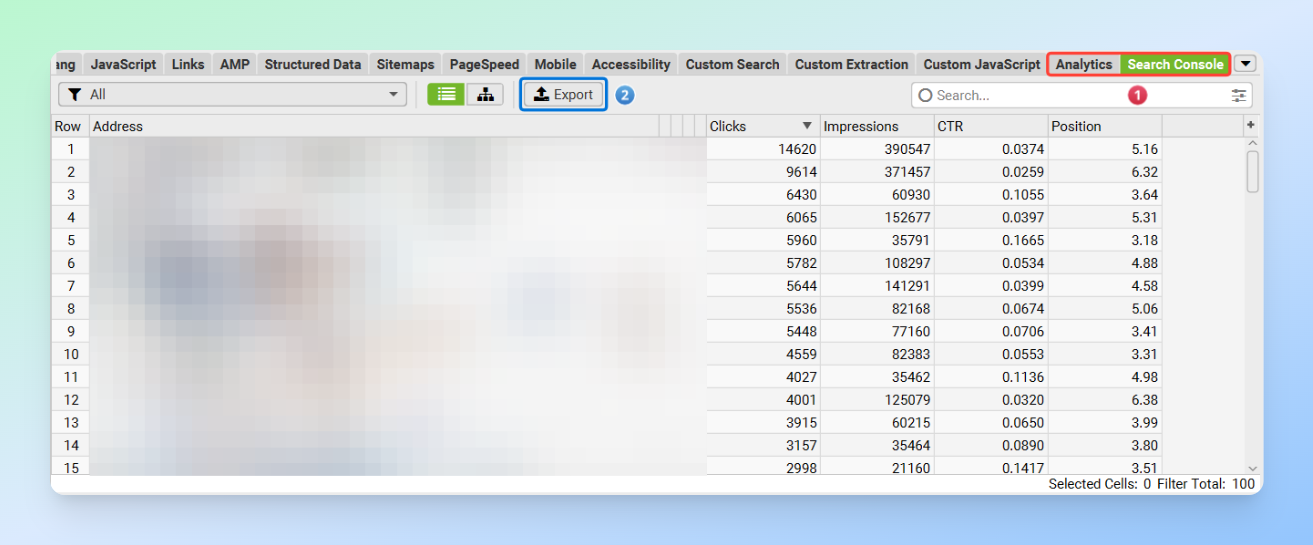1313x545 pixels.
Task: Click the vertical scrollbar thumb
Action: tap(1253, 170)
